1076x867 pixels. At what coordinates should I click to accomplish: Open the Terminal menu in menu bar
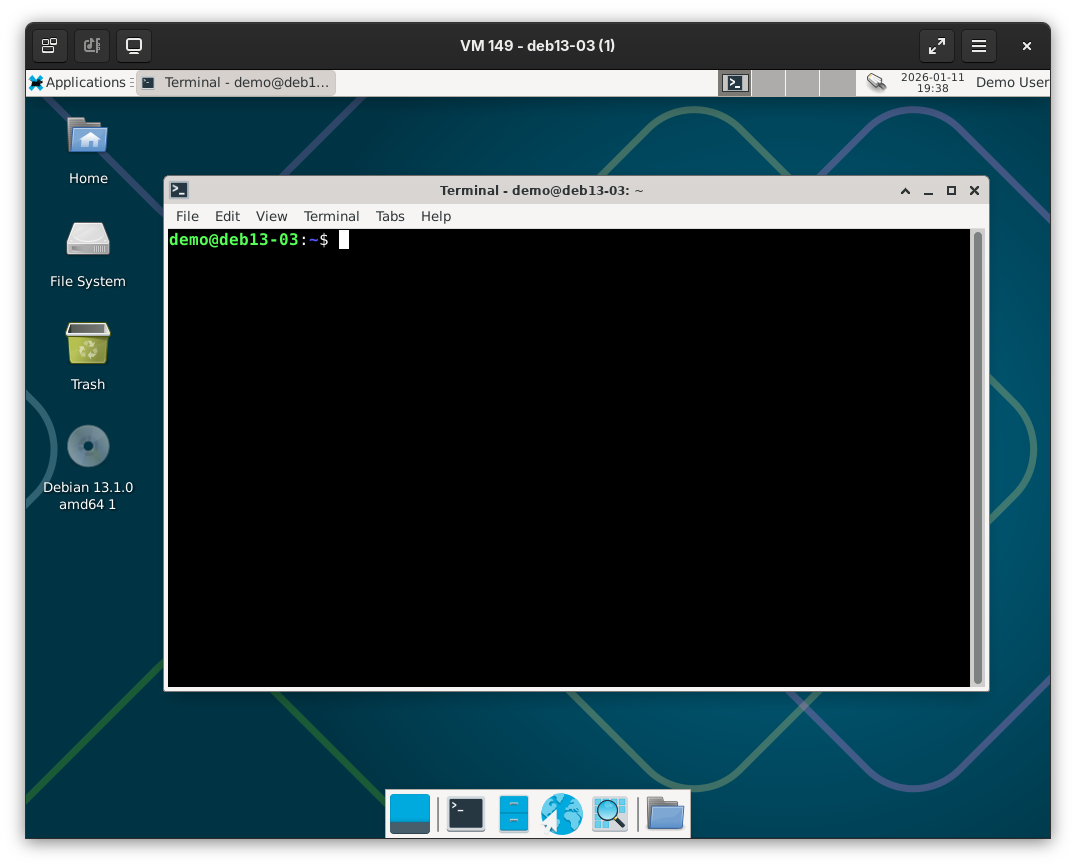(331, 216)
